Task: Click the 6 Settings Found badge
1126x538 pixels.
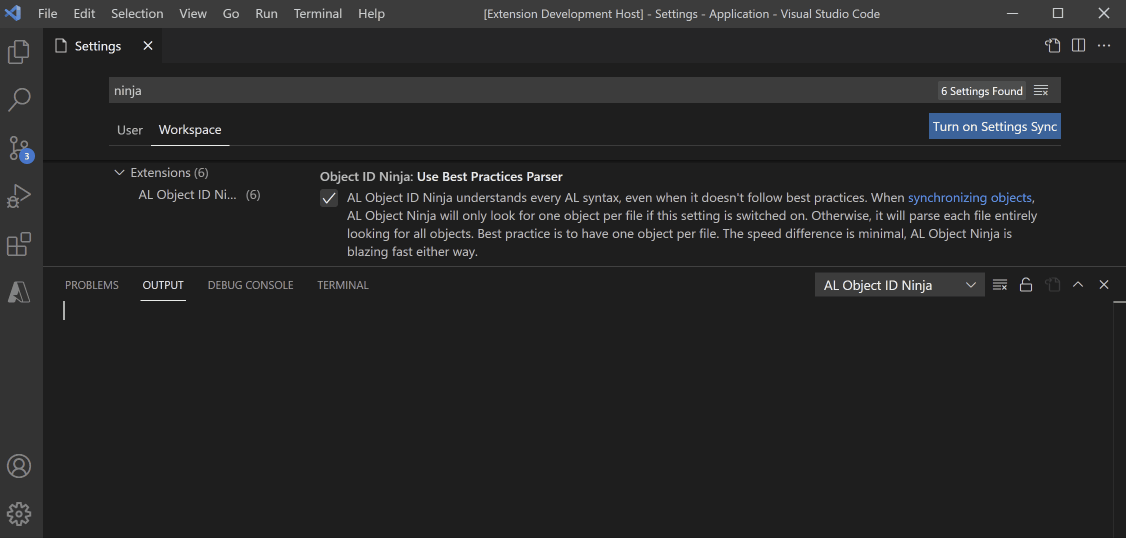Action: click(982, 91)
